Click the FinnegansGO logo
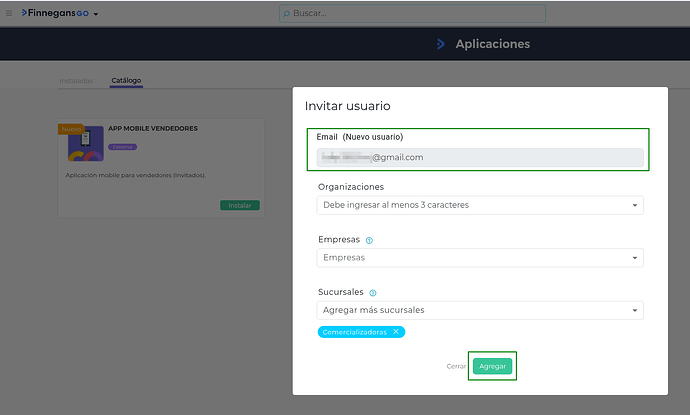This screenshot has width=690, height=415. pos(55,13)
